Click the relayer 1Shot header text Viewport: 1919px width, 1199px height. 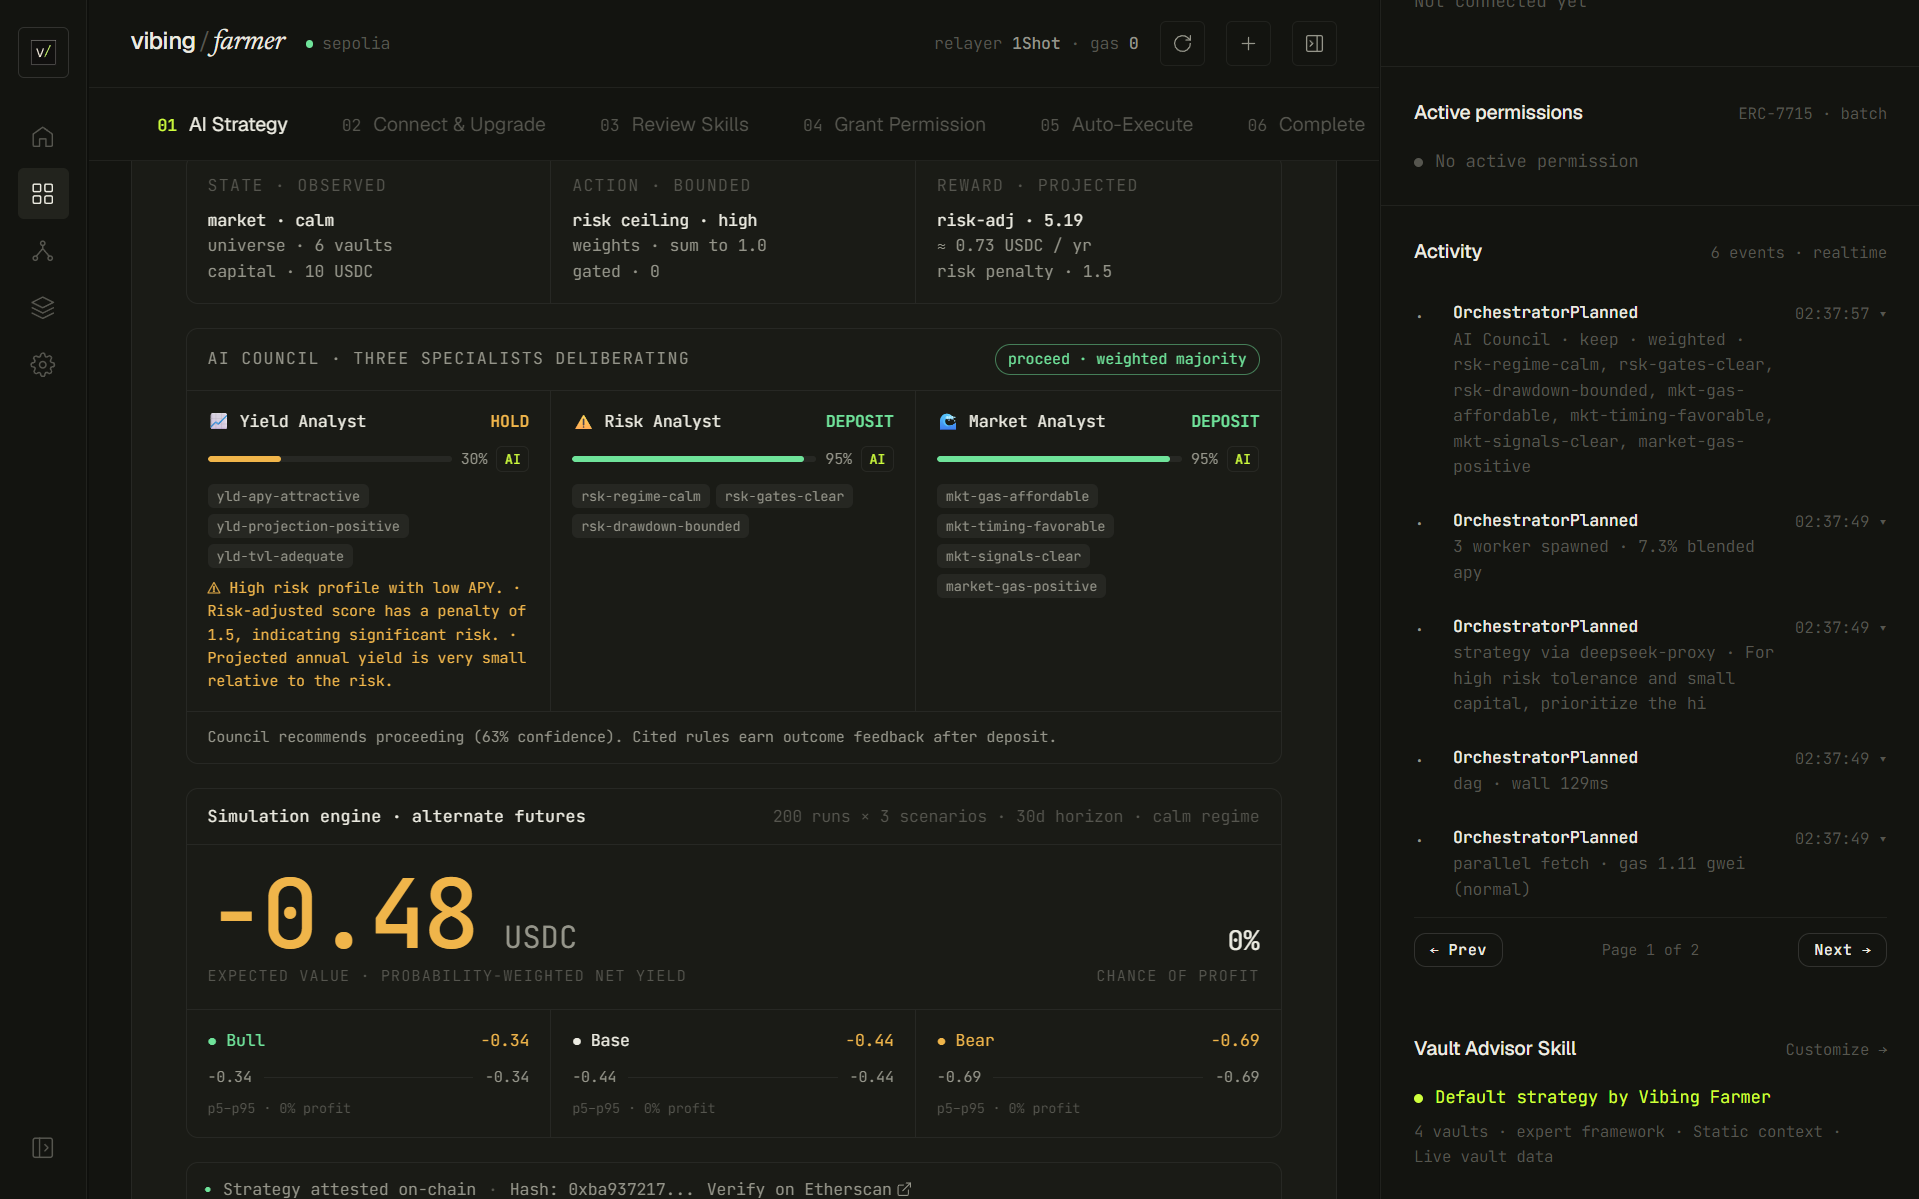[997, 44]
